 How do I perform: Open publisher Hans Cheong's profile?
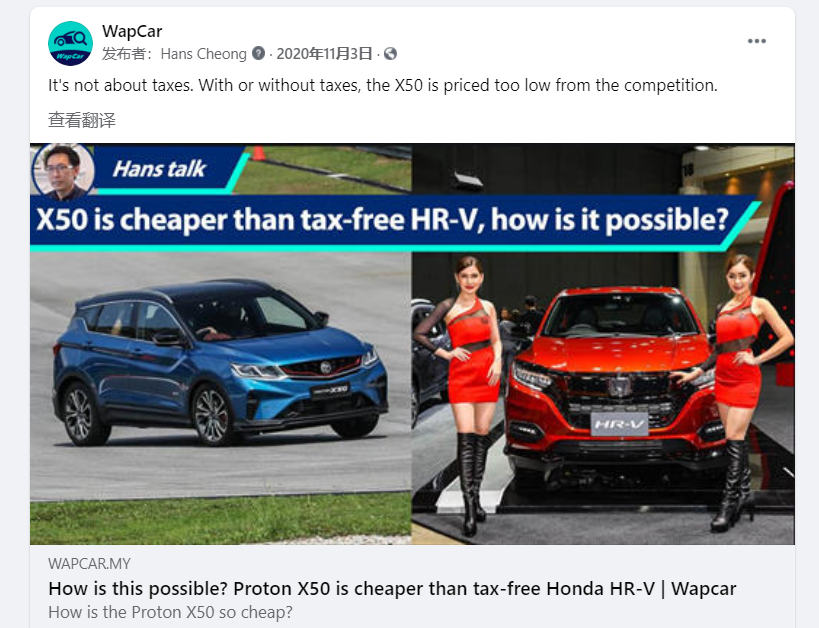pyautogui.click(x=203, y=54)
